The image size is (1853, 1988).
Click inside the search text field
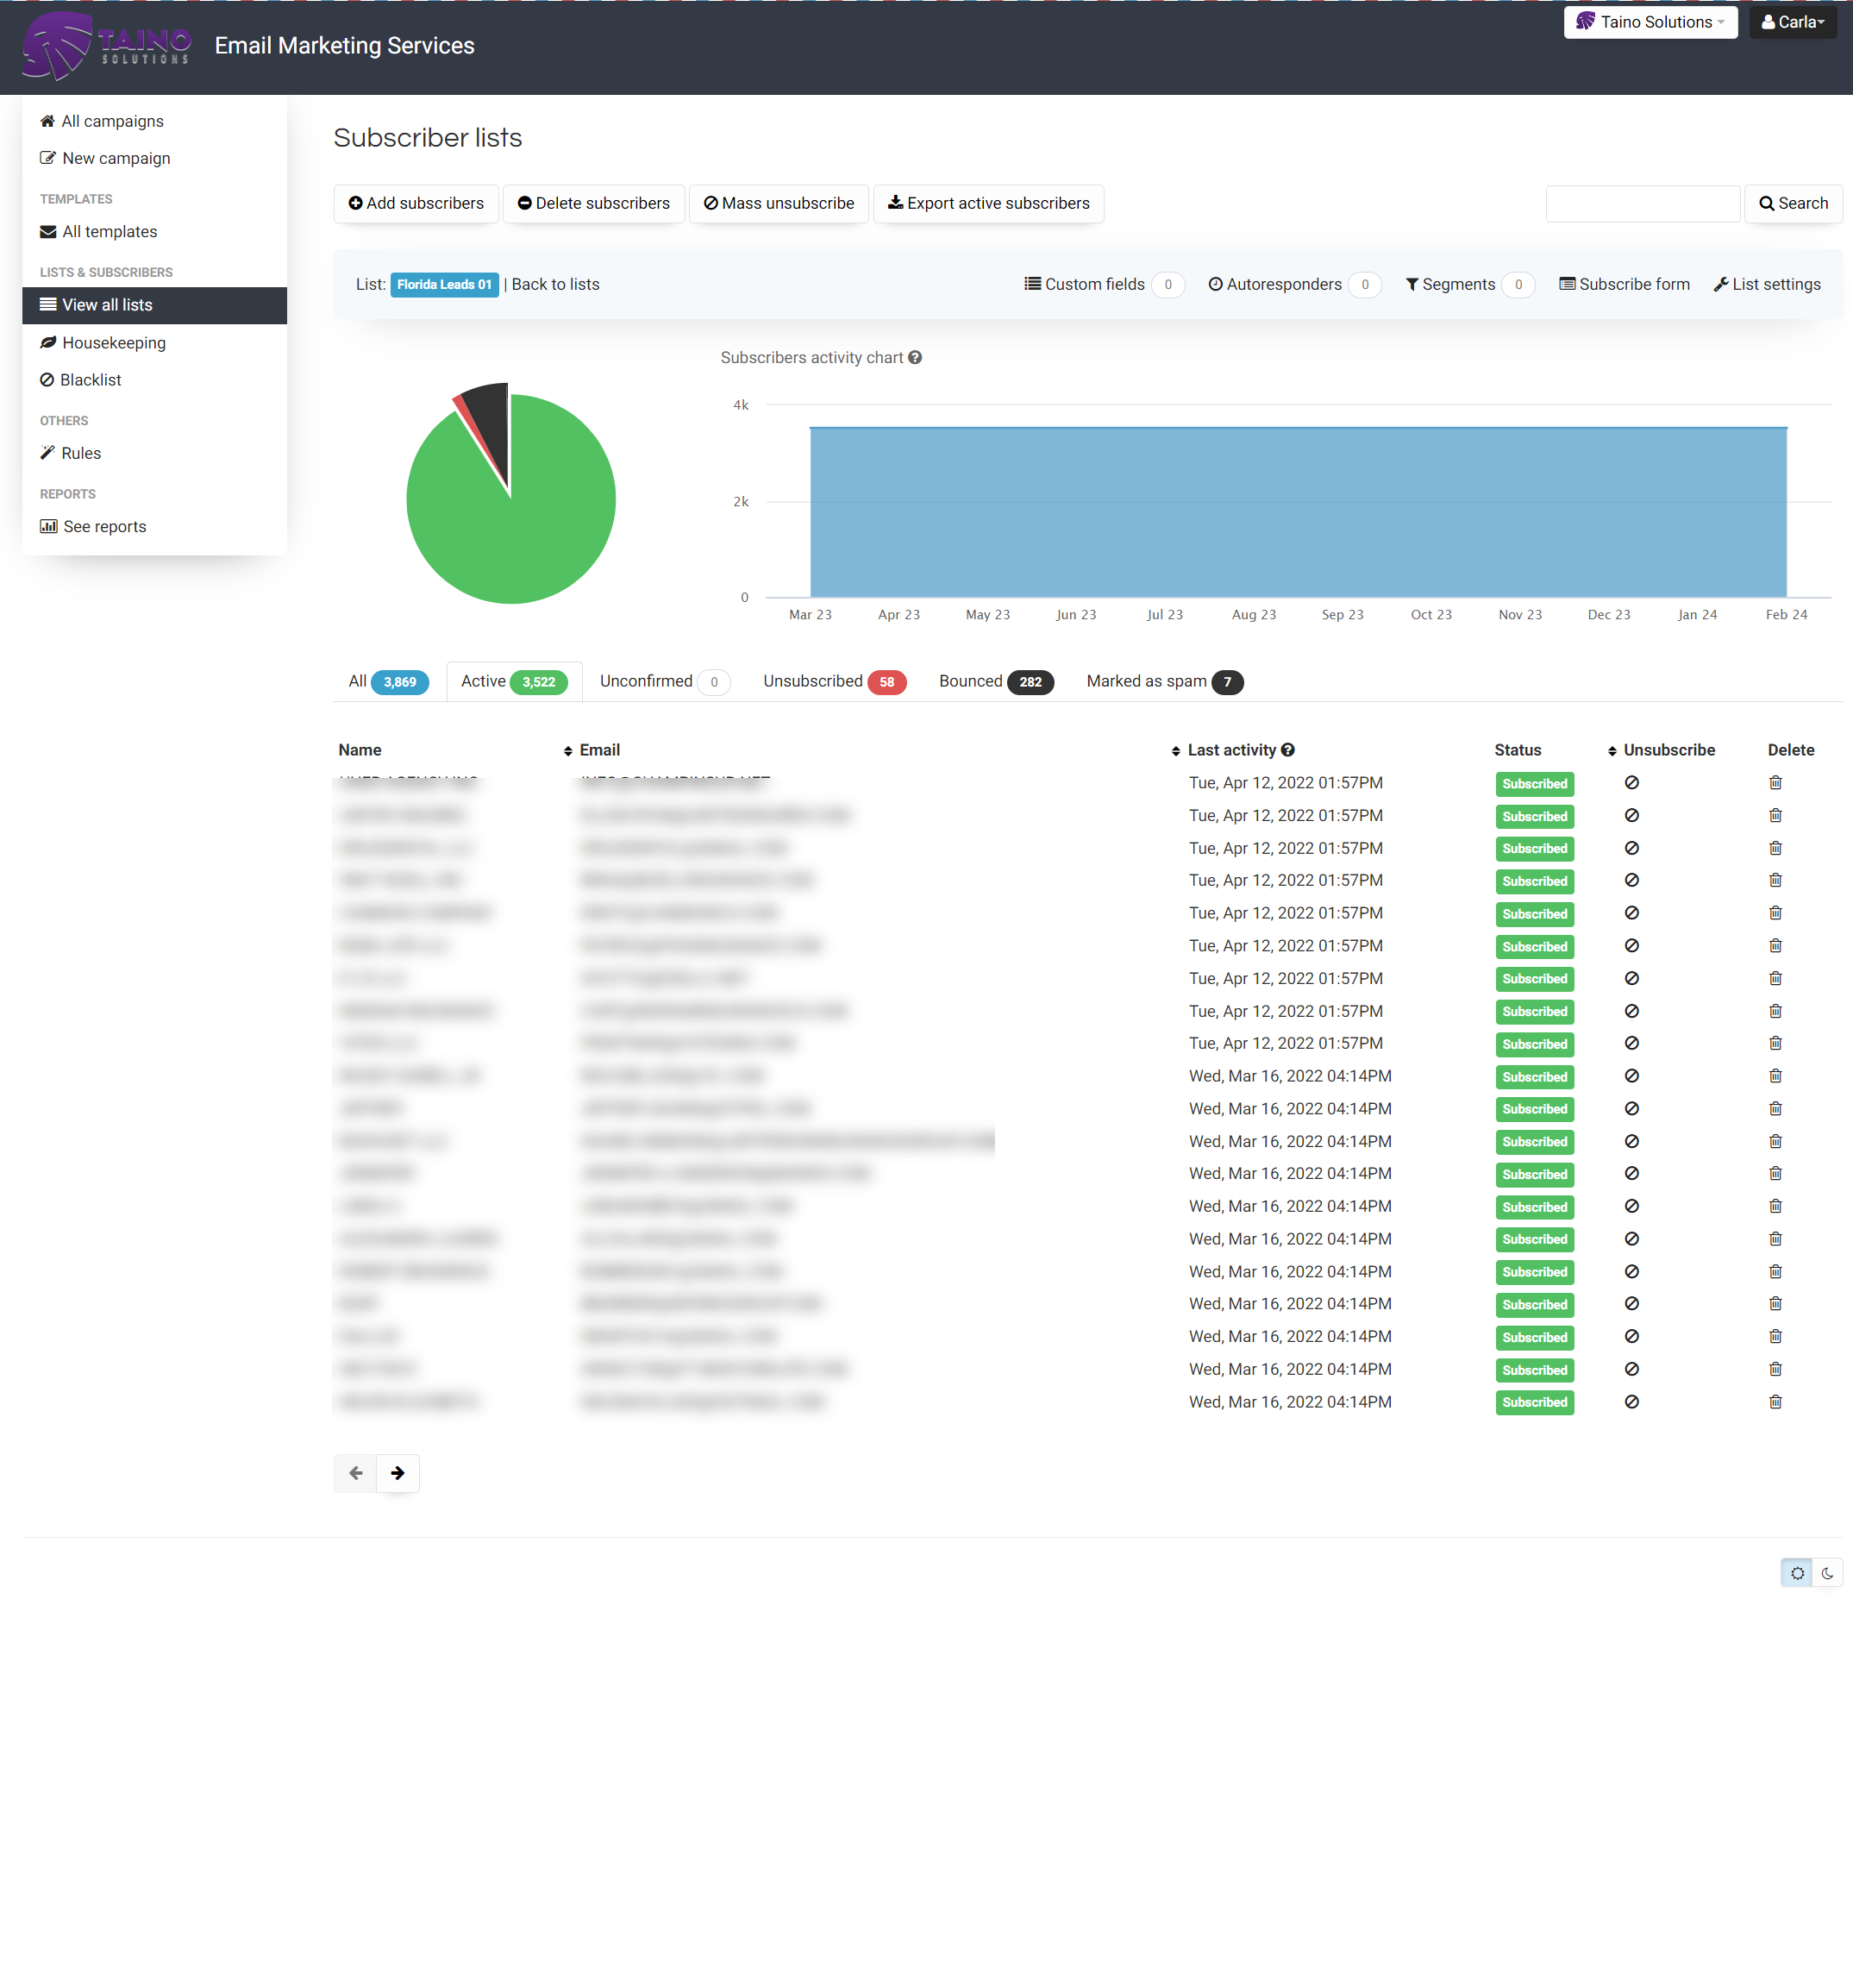[x=1642, y=203]
